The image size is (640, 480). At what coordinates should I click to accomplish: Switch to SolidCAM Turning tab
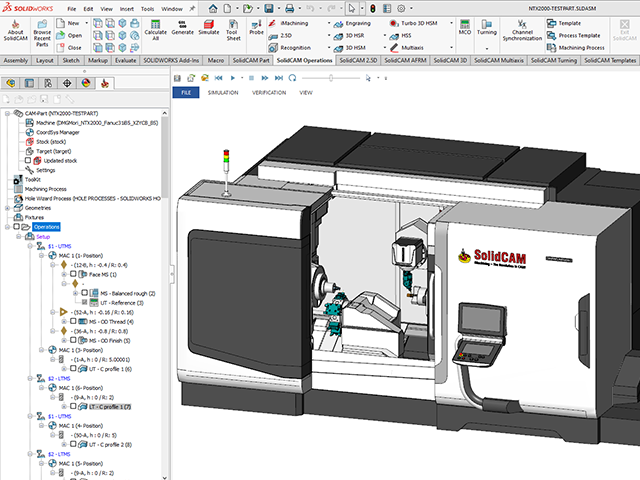click(x=553, y=60)
